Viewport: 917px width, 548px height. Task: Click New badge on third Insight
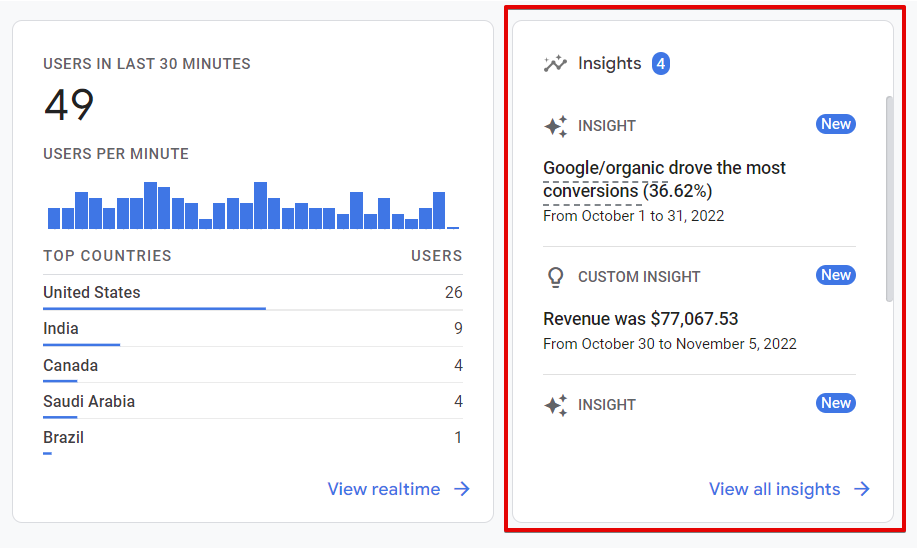pos(836,403)
